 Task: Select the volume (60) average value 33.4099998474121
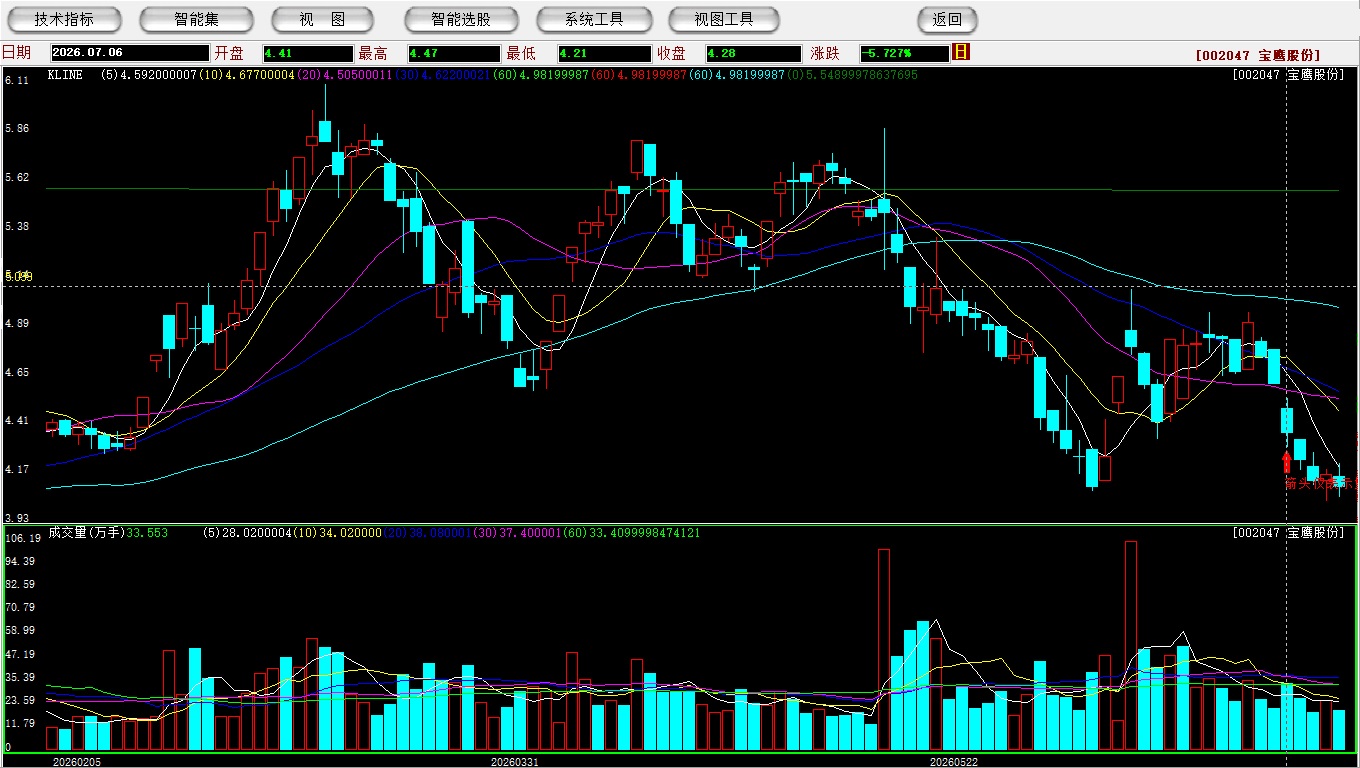(632, 533)
